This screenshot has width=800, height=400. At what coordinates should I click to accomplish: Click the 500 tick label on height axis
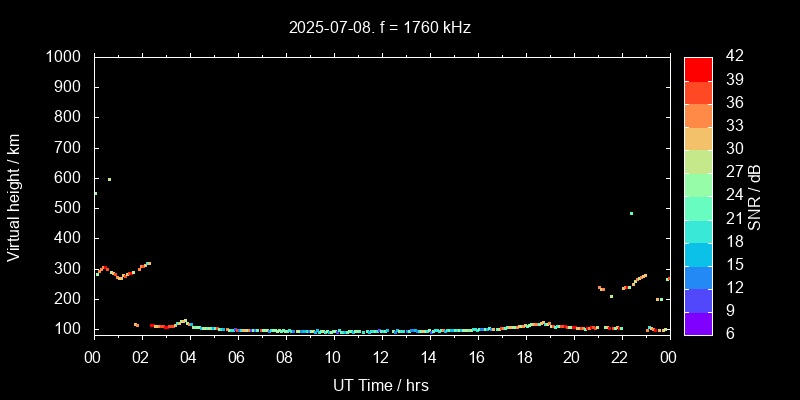pyautogui.click(x=68, y=208)
